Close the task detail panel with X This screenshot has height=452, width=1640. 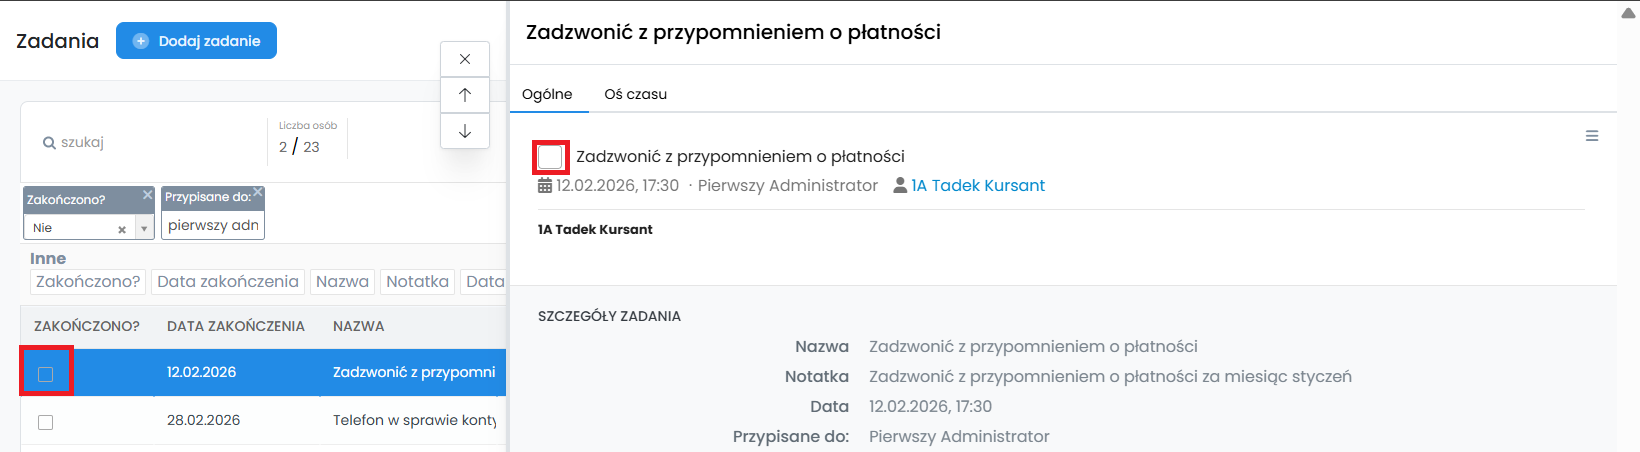tap(465, 59)
